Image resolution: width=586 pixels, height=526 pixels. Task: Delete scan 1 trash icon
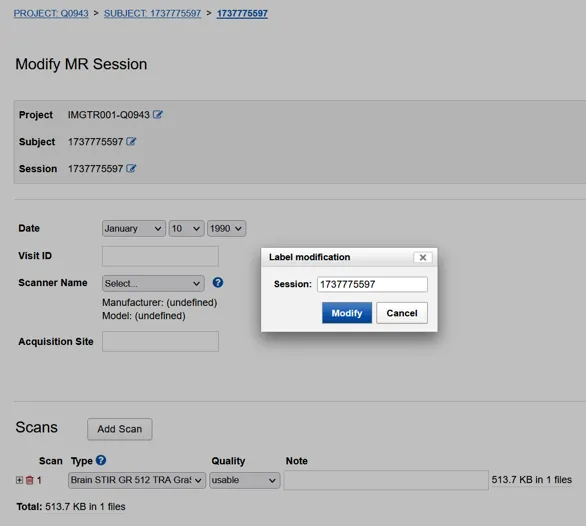(30, 480)
